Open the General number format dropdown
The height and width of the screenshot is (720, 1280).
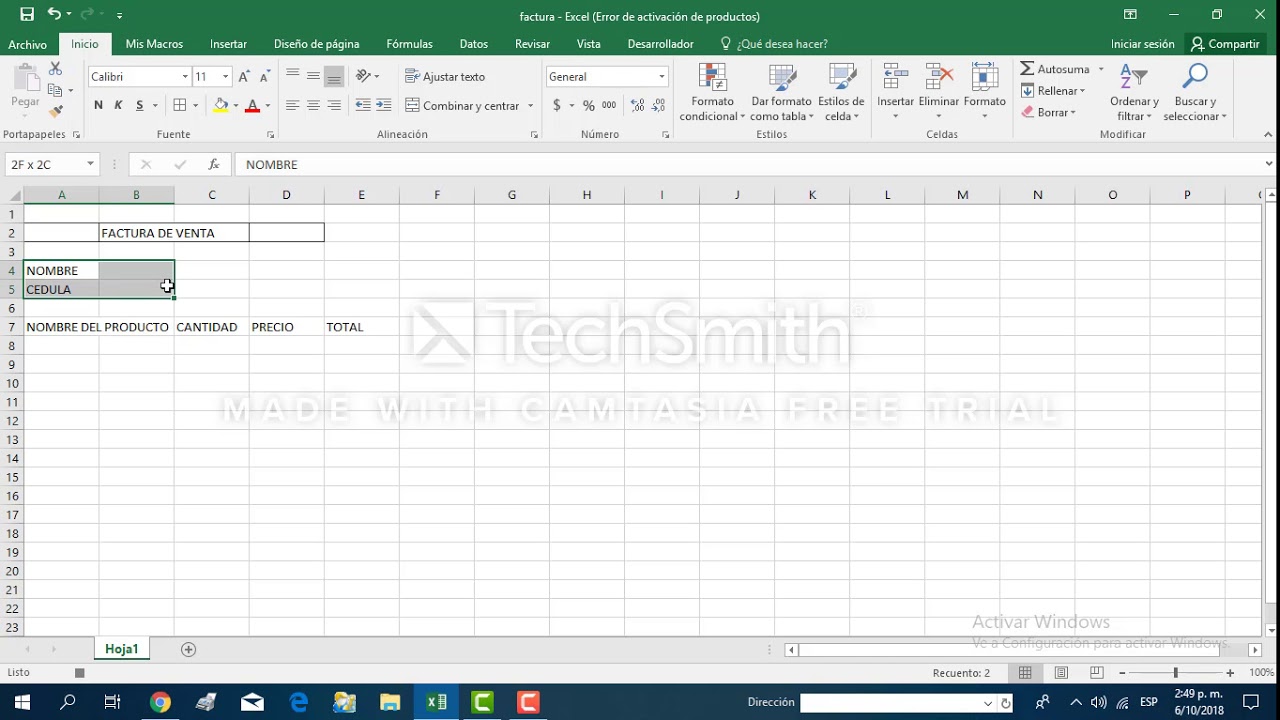pos(661,77)
